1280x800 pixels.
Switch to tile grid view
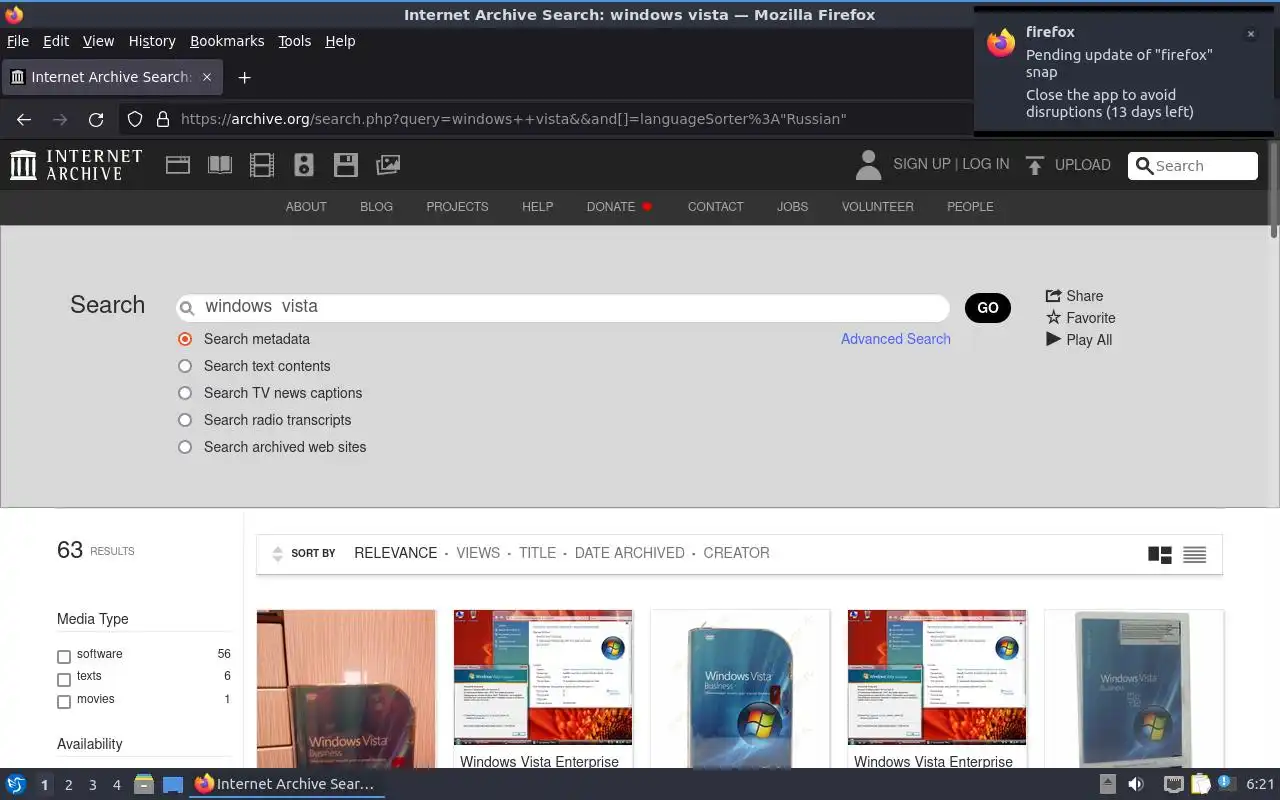coord(1160,555)
